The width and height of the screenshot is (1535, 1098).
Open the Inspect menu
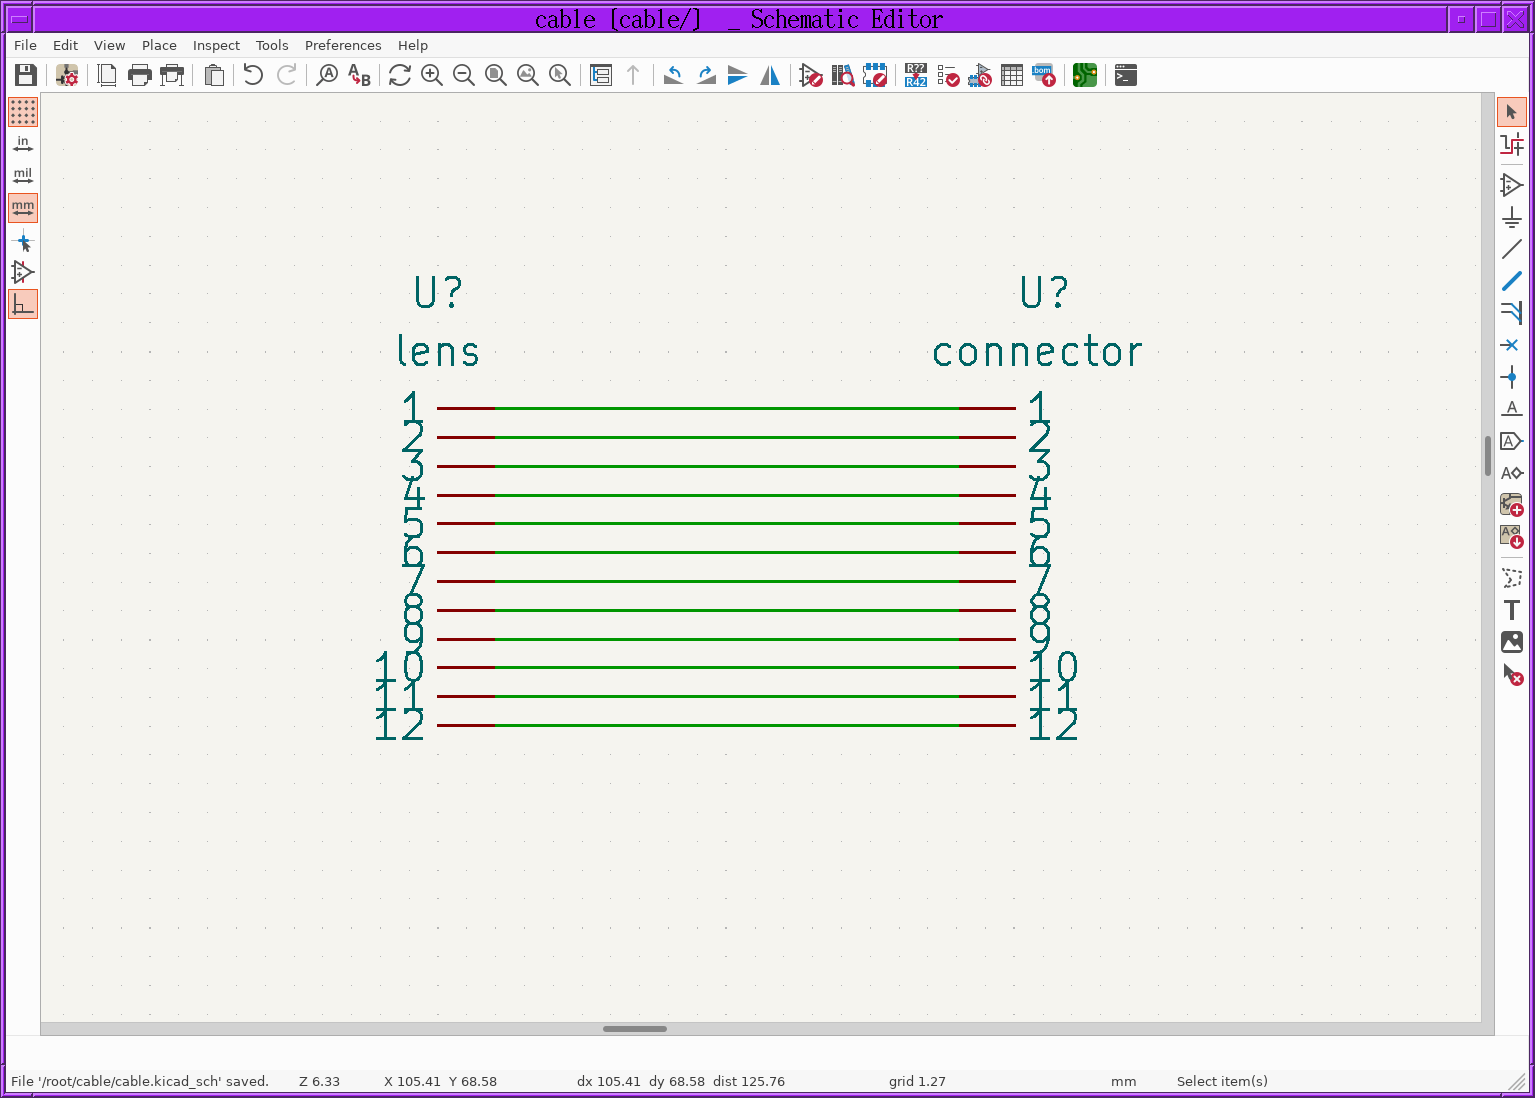216,45
